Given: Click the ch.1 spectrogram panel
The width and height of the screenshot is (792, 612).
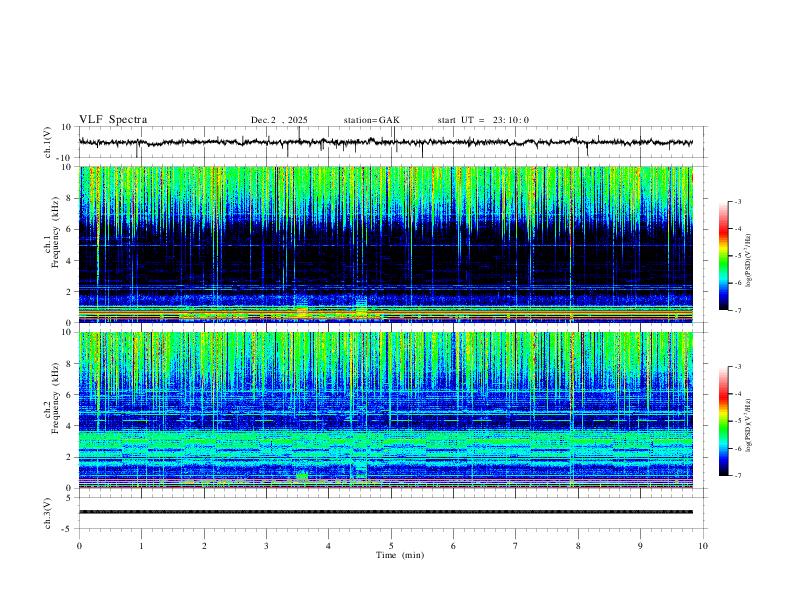Looking at the screenshot, I should [385, 244].
